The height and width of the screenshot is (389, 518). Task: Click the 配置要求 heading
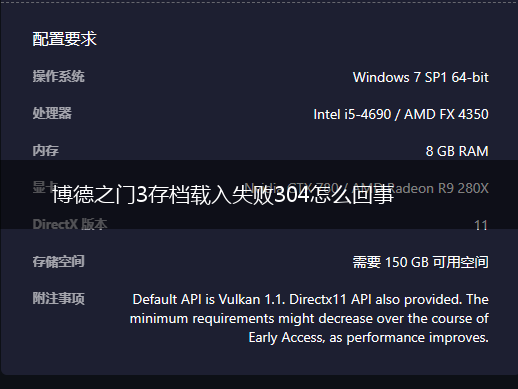[64, 39]
